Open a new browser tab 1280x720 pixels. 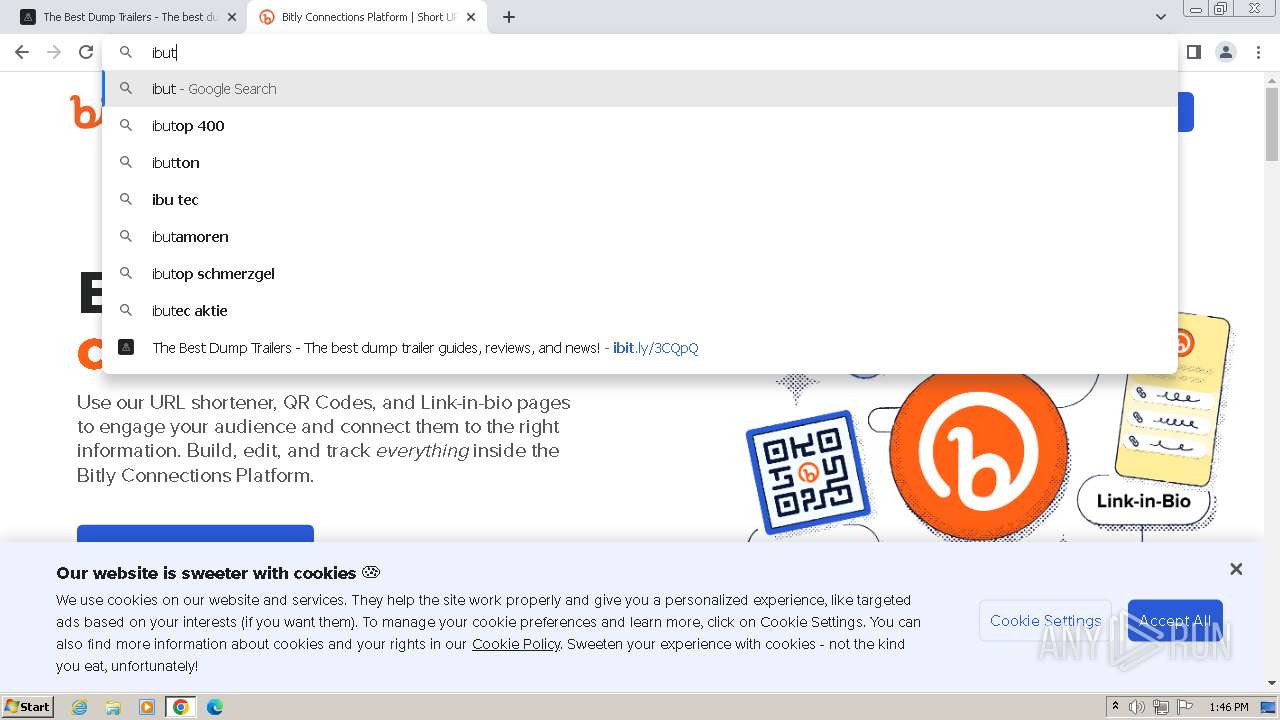(x=509, y=17)
